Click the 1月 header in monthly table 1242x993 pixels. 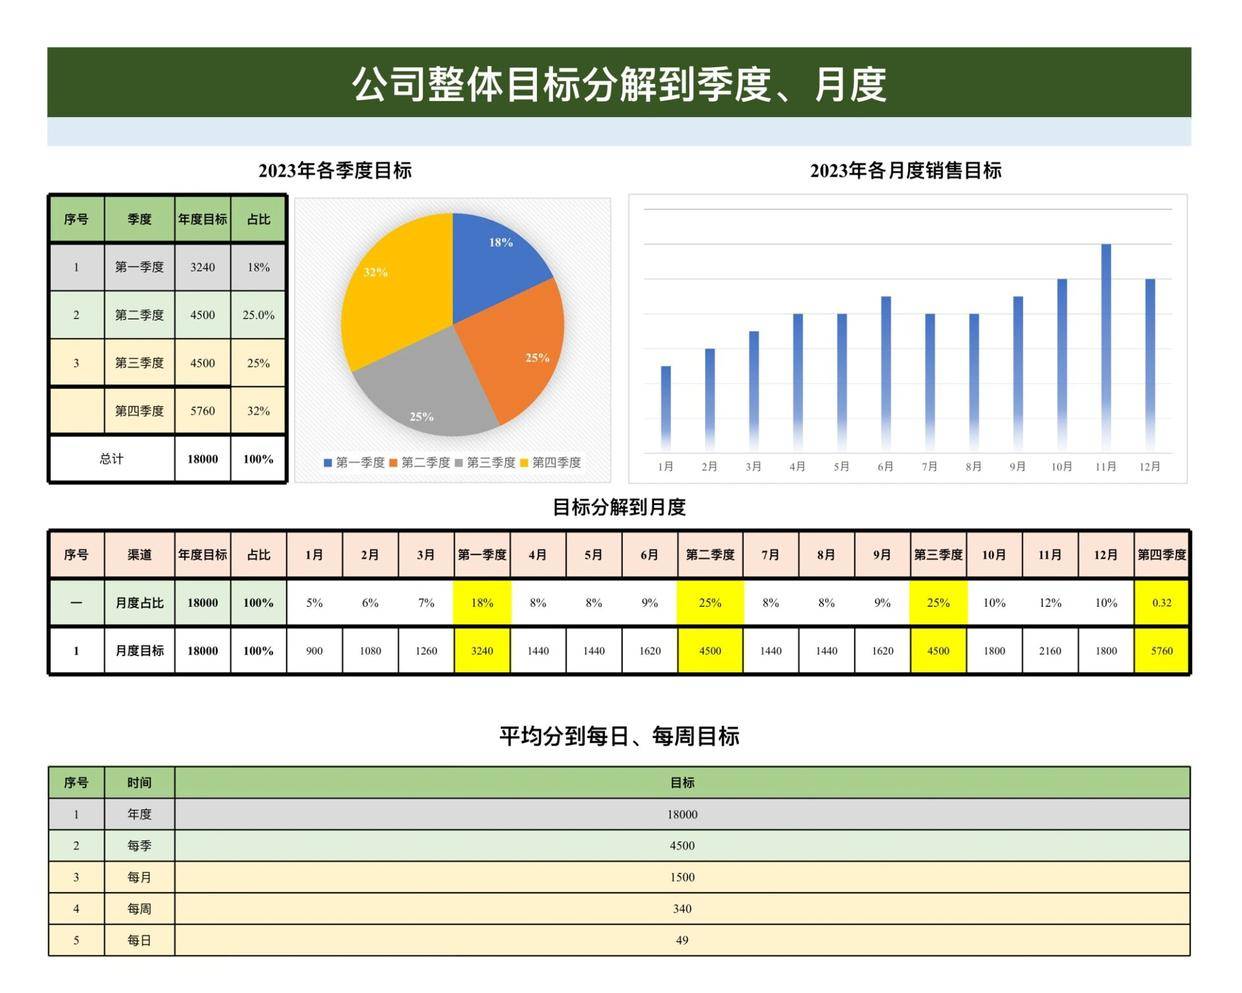pyautogui.click(x=314, y=555)
